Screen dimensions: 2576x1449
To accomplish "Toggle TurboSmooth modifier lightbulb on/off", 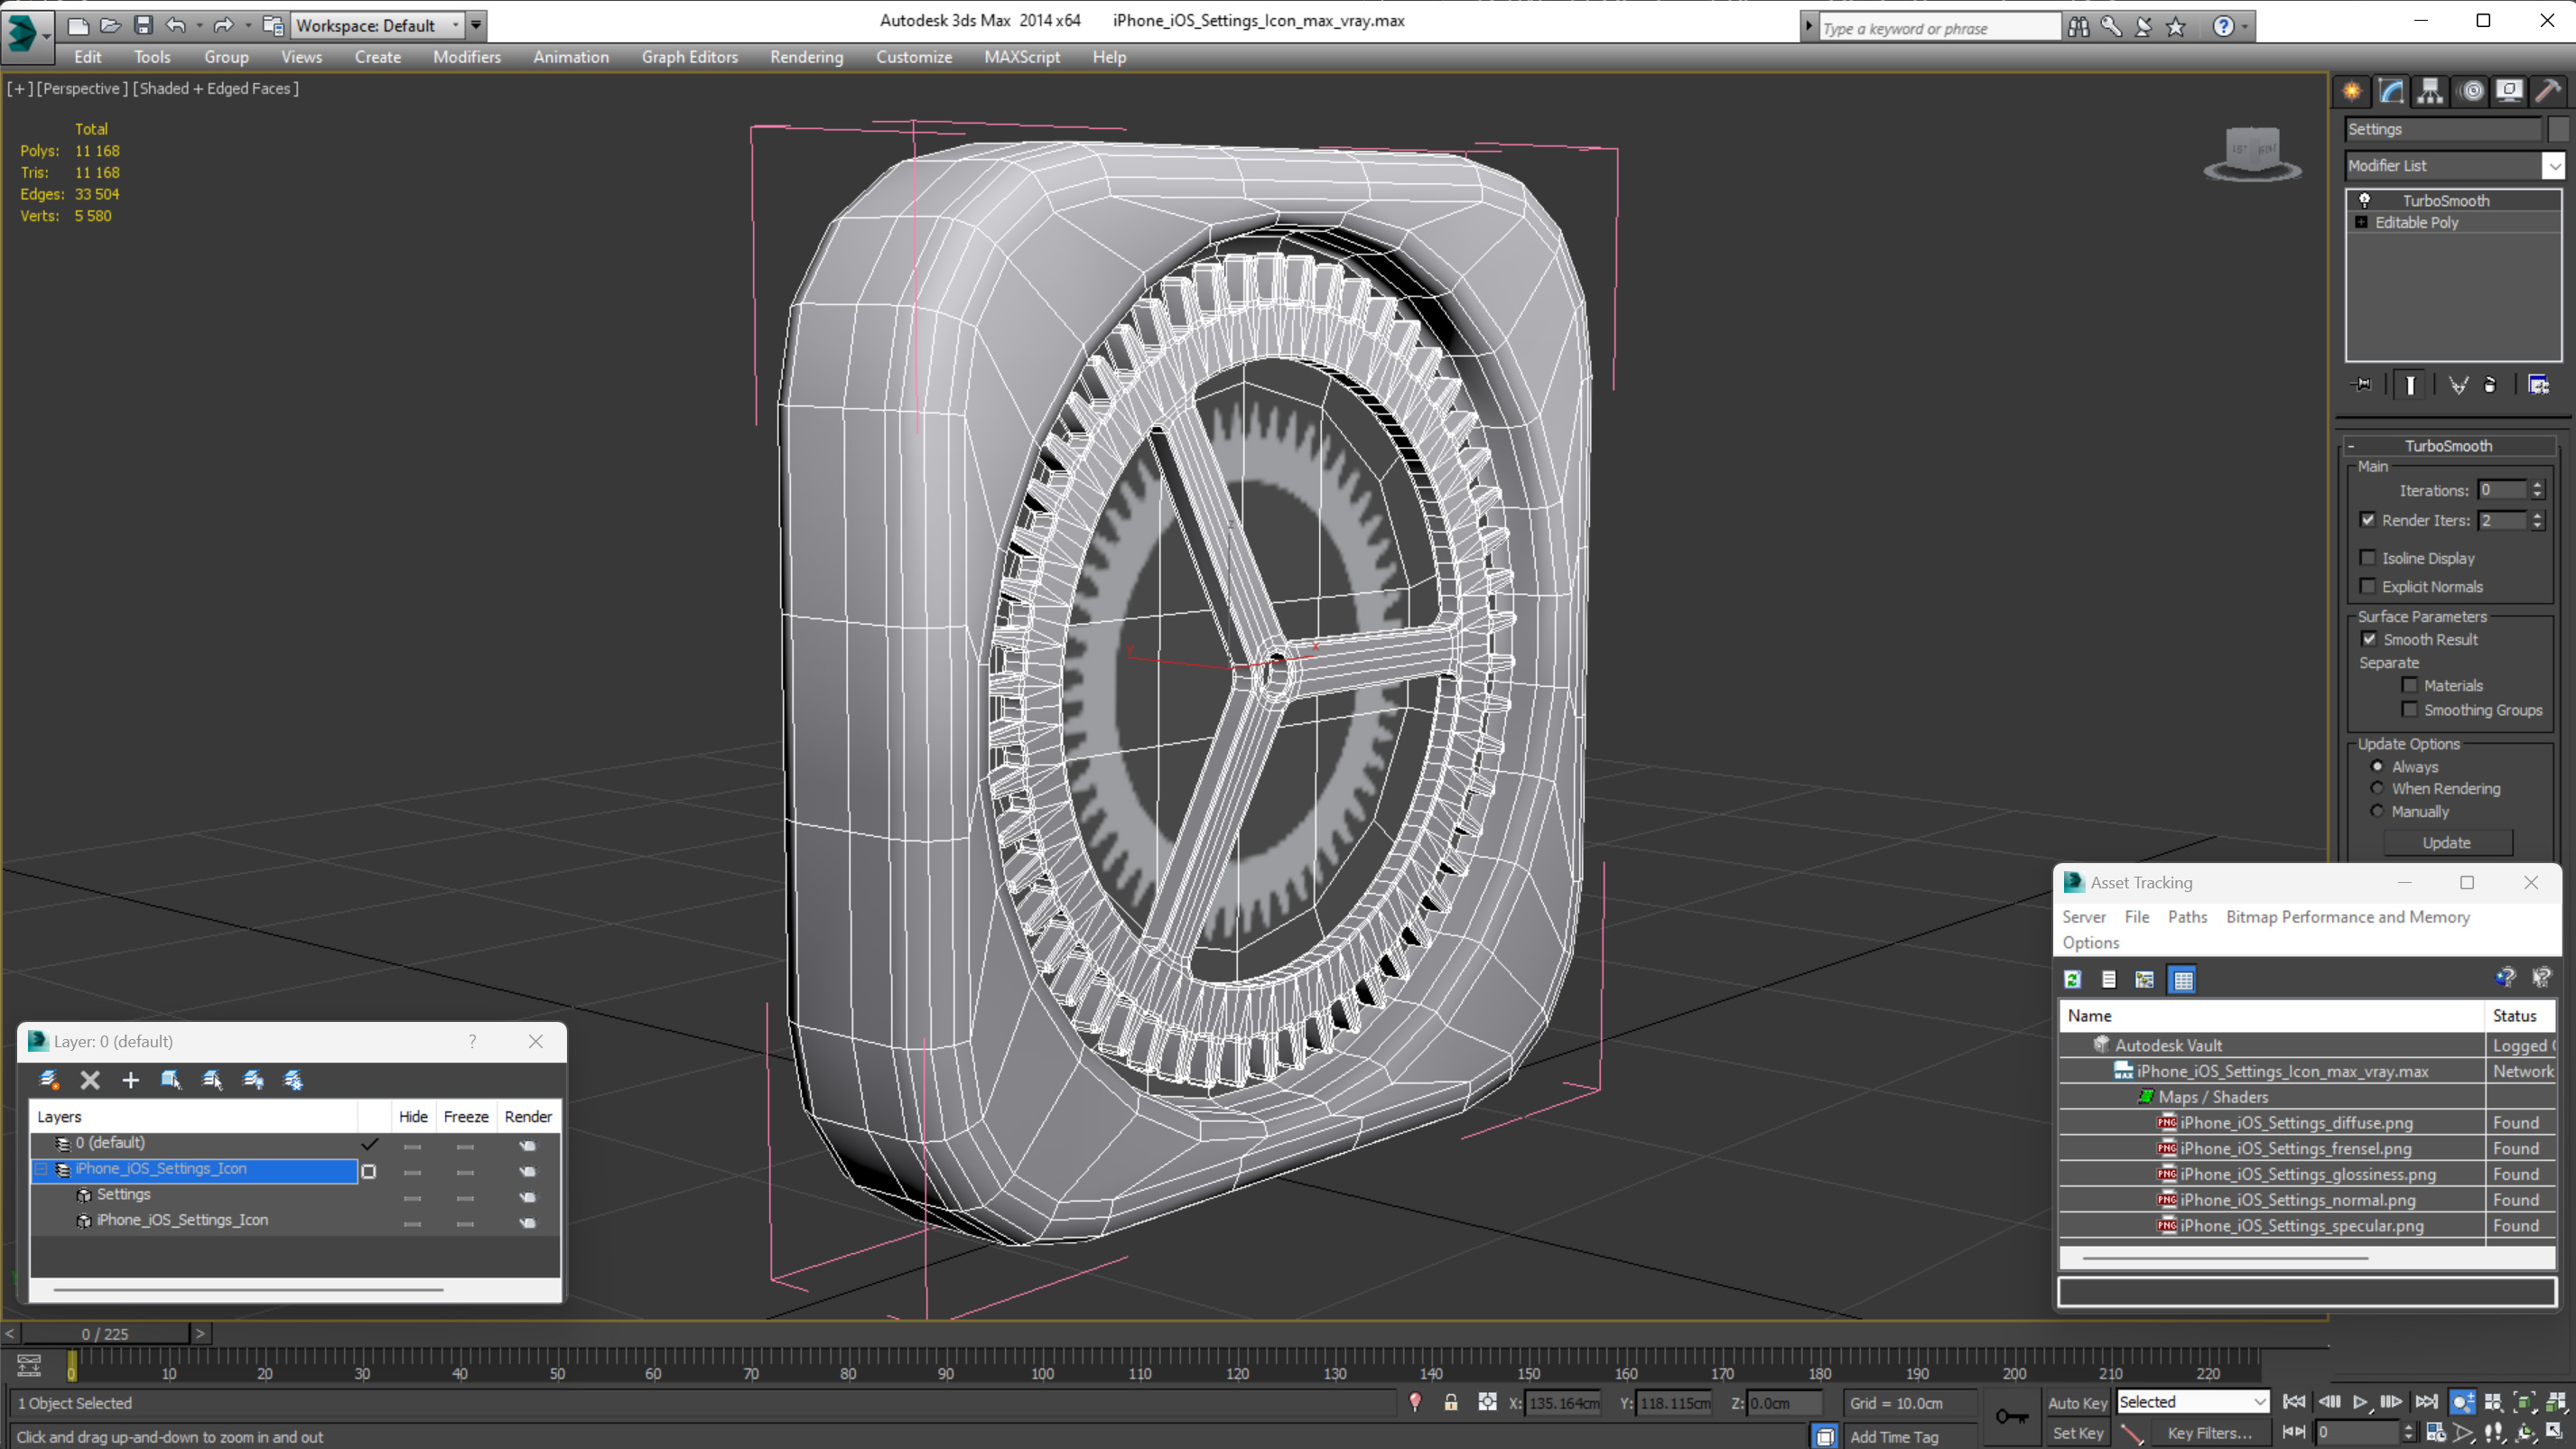I will [2365, 200].
